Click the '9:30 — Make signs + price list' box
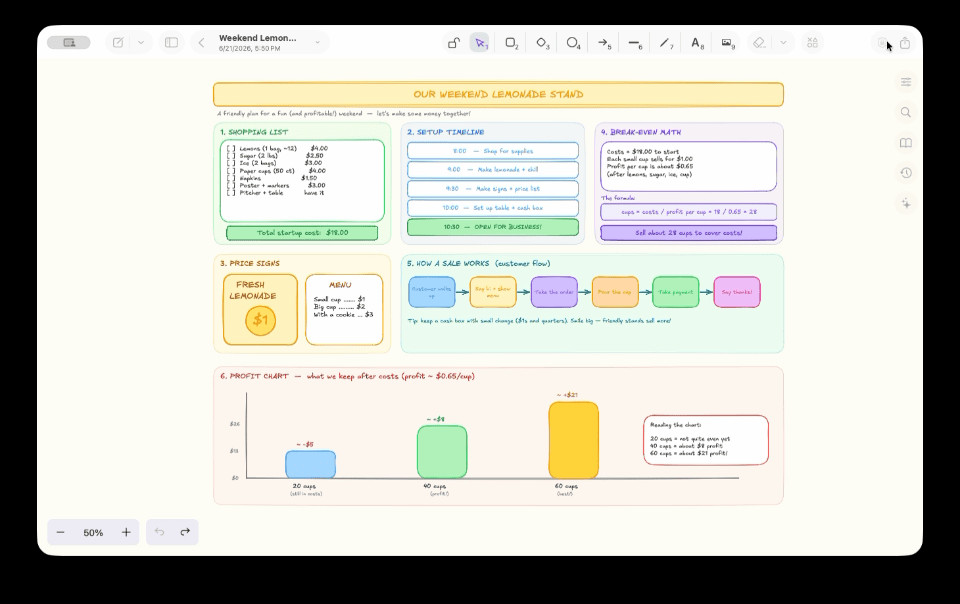The height and width of the screenshot is (604, 960). (x=493, y=189)
